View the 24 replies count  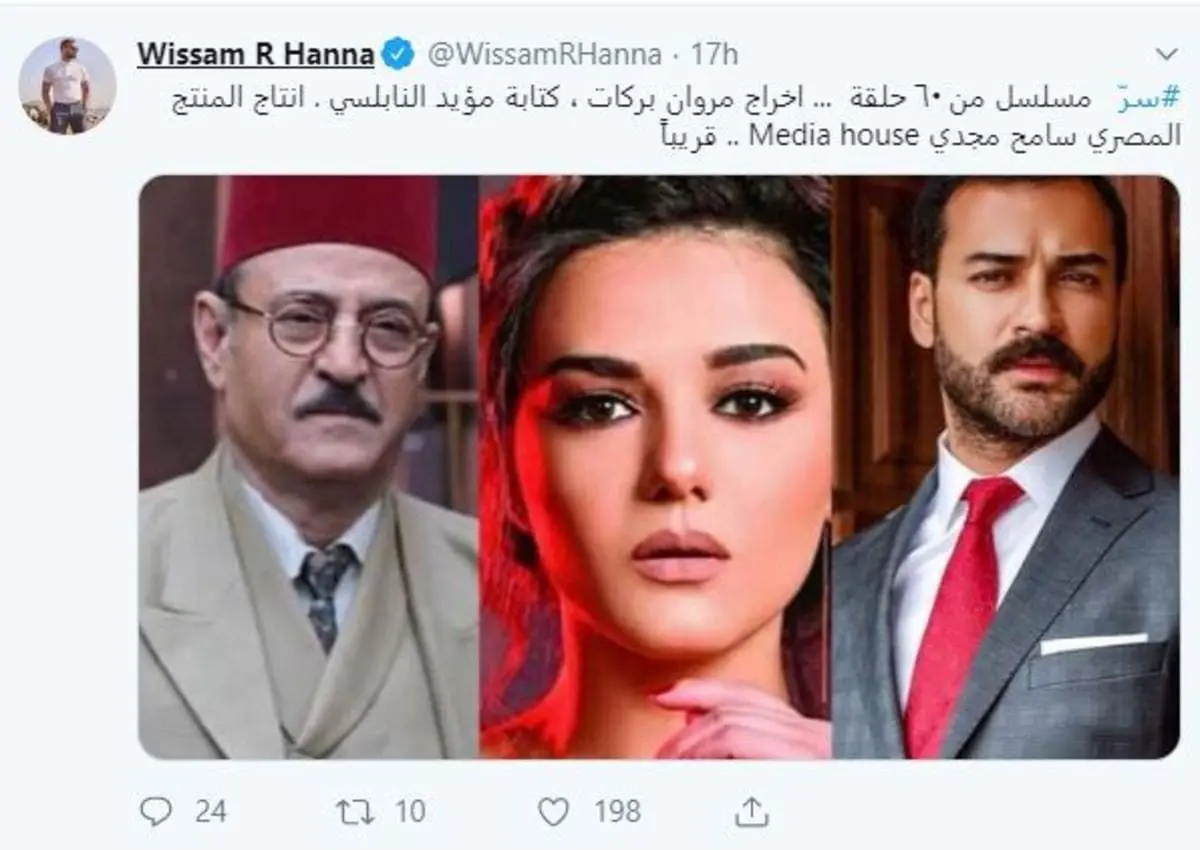[210, 811]
